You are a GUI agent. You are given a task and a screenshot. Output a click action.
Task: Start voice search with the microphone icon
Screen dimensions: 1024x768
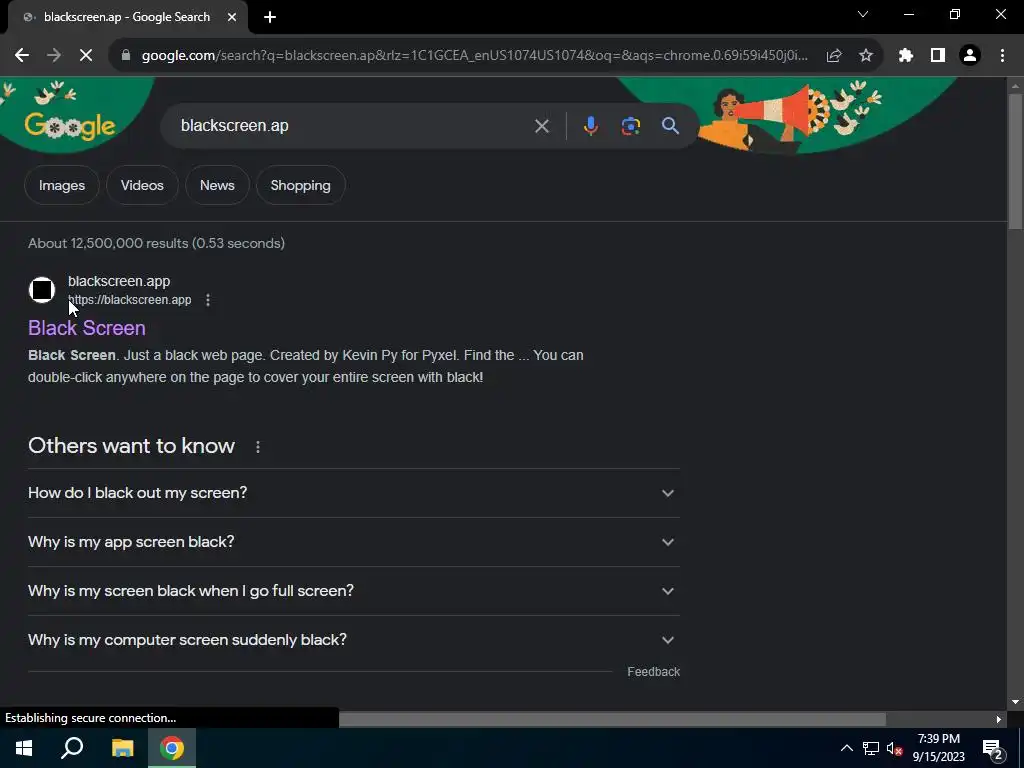pos(590,126)
